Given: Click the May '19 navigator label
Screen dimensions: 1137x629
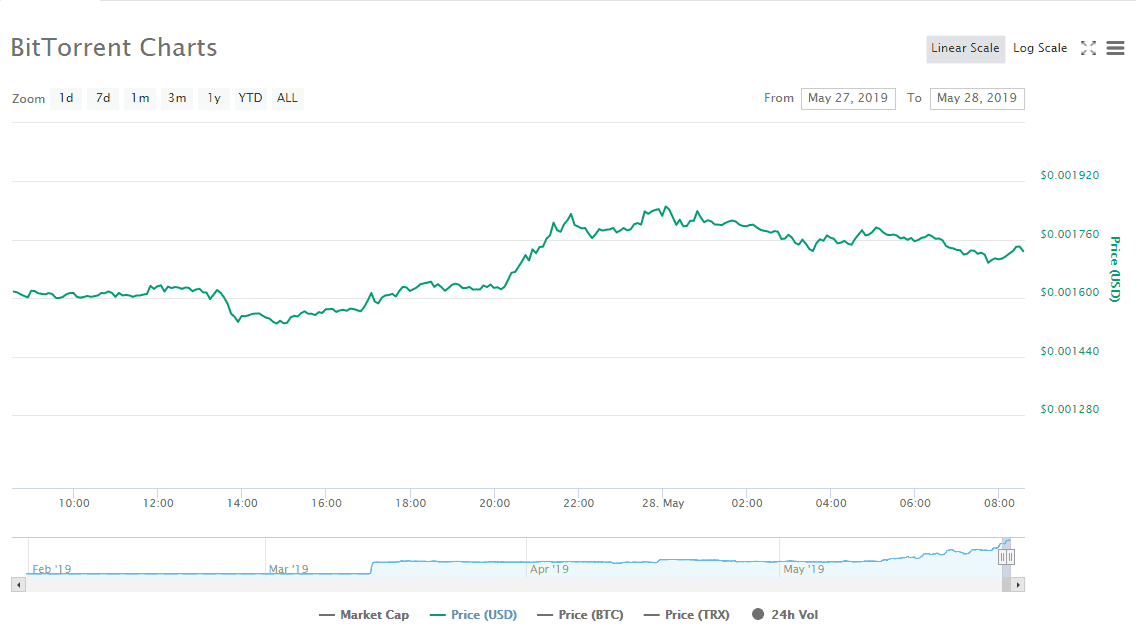Looking at the screenshot, I should coord(803,570).
